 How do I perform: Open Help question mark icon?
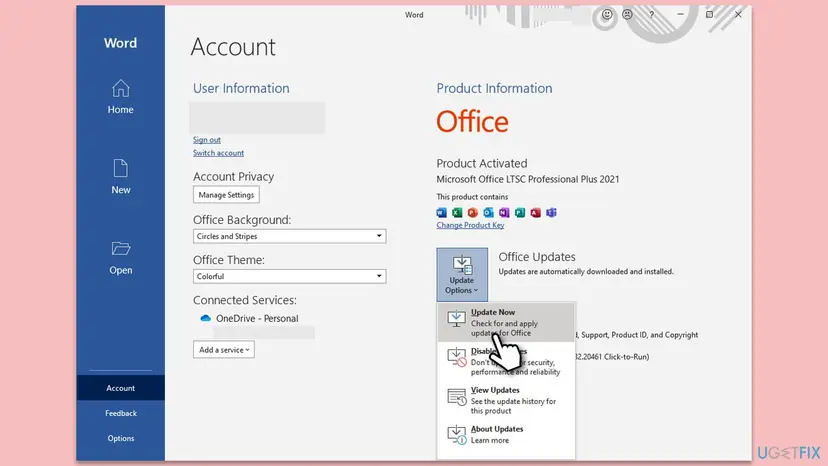click(x=652, y=14)
